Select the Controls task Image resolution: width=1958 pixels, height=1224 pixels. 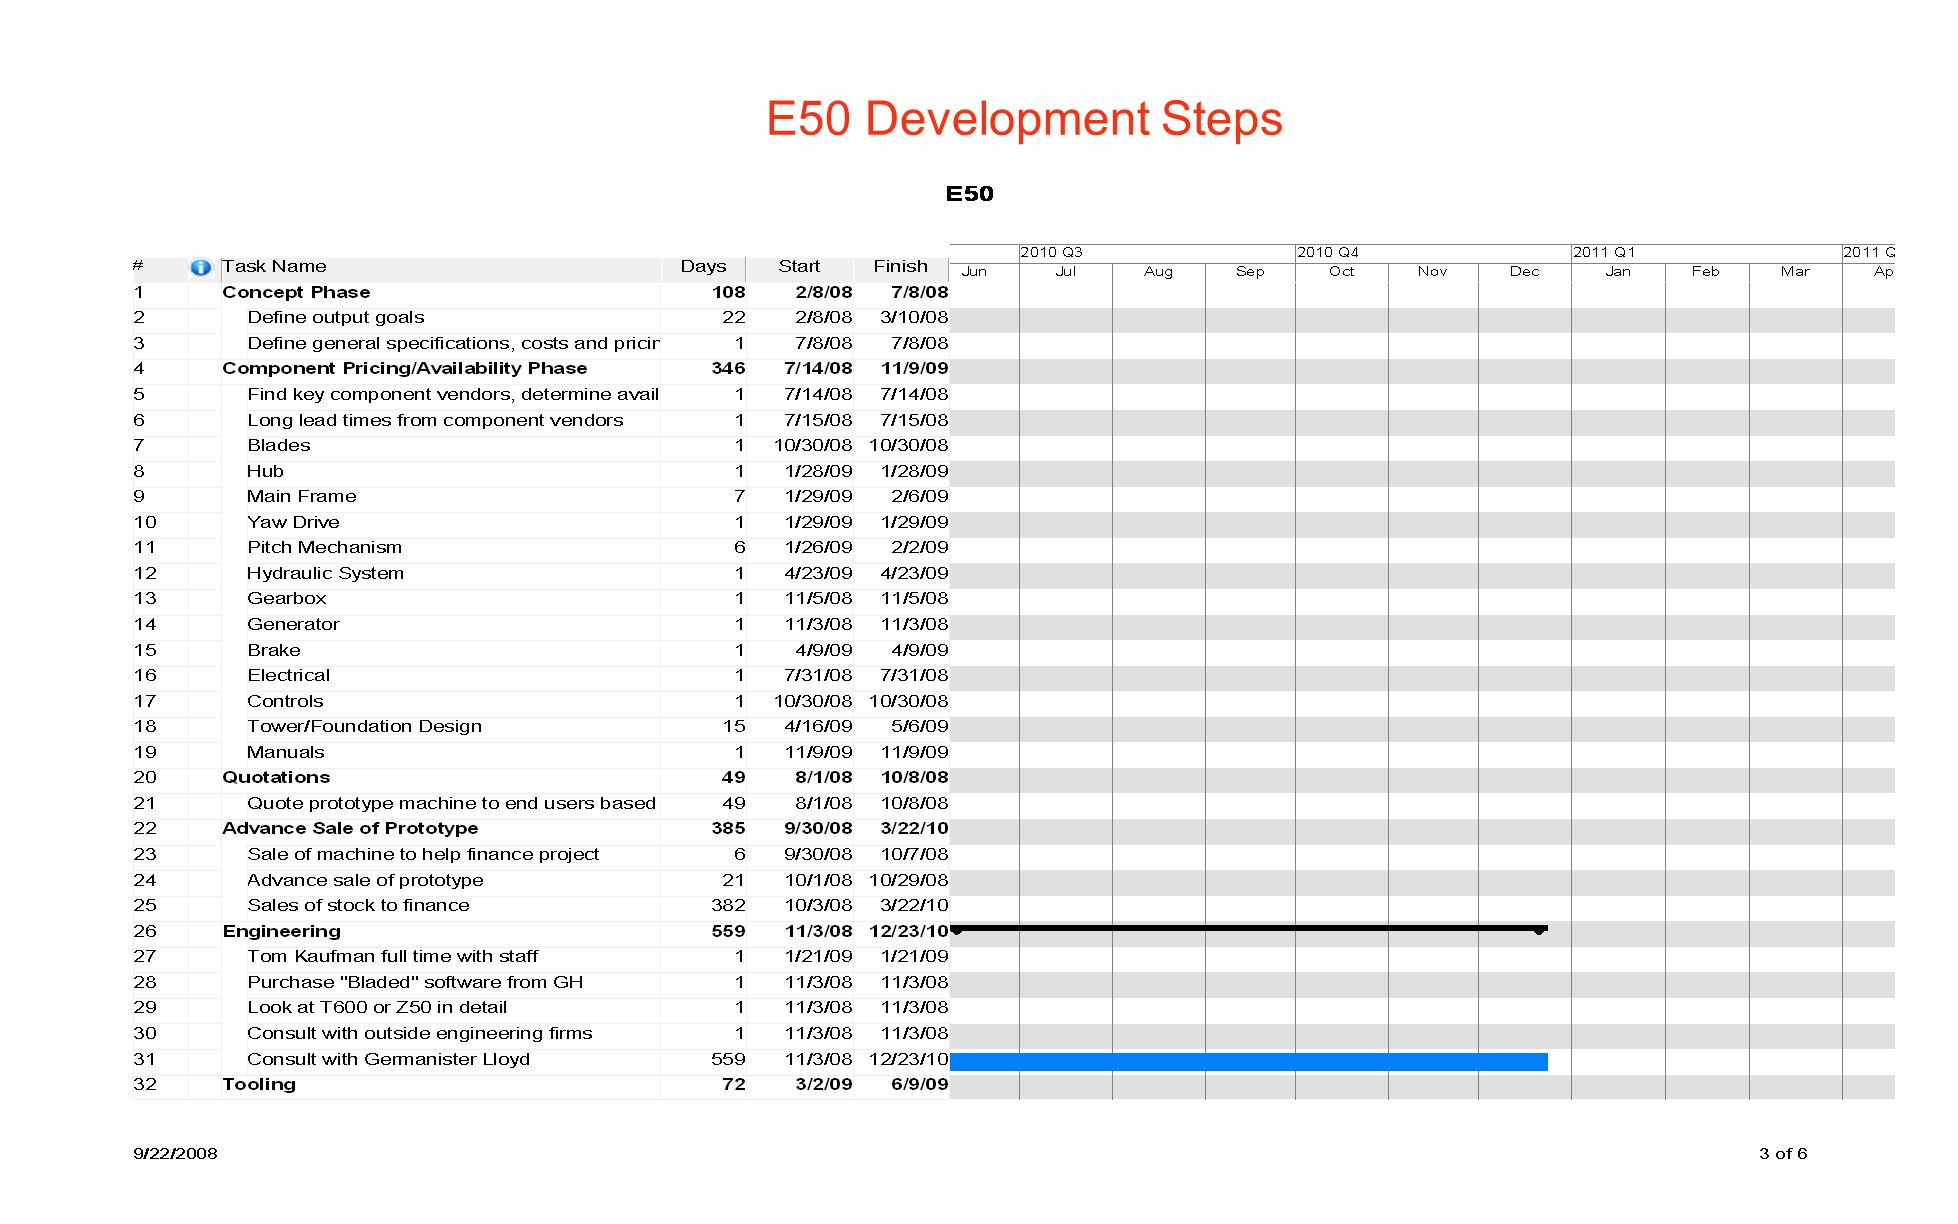(x=285, y=701)
